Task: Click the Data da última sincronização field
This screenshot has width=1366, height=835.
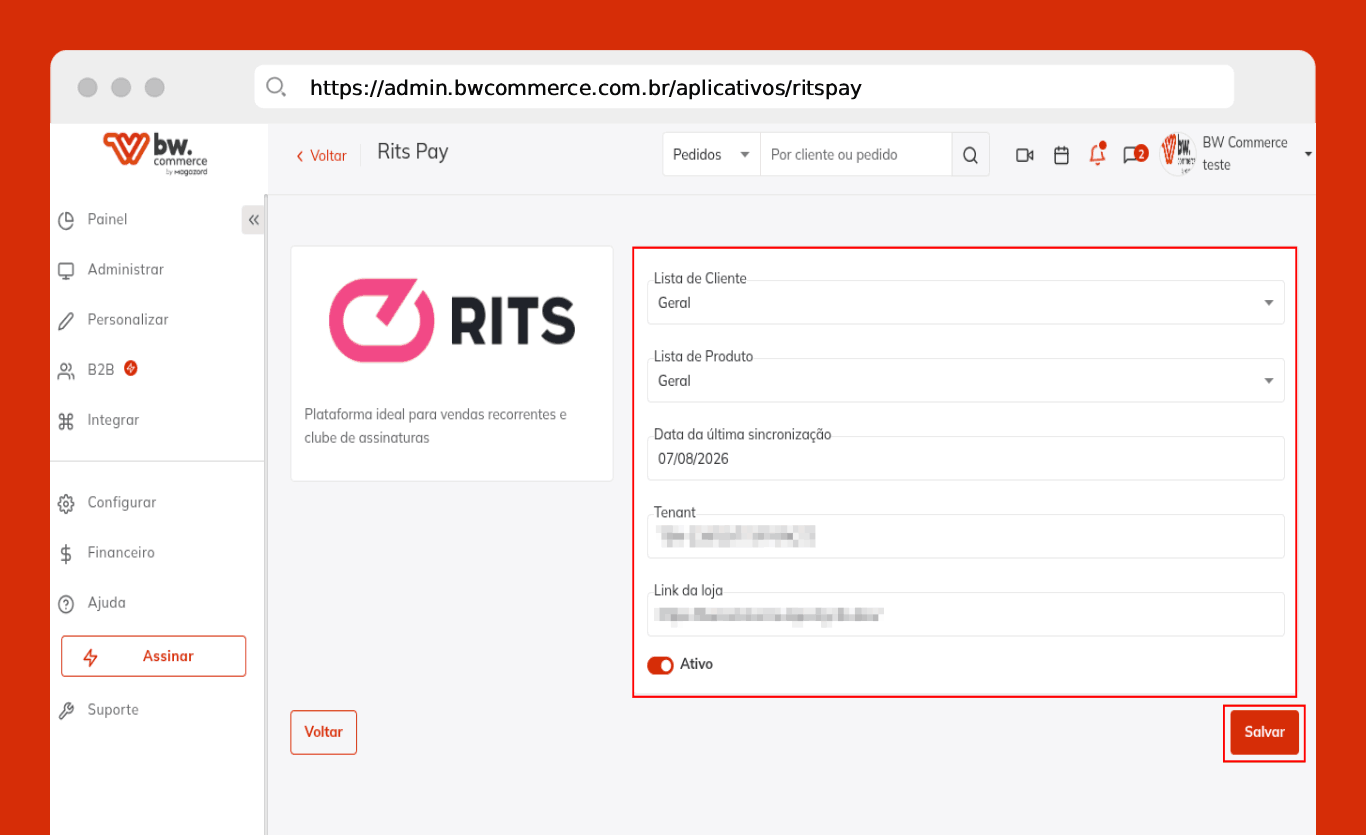Action: pyautogui.click(x=966, y=458)
